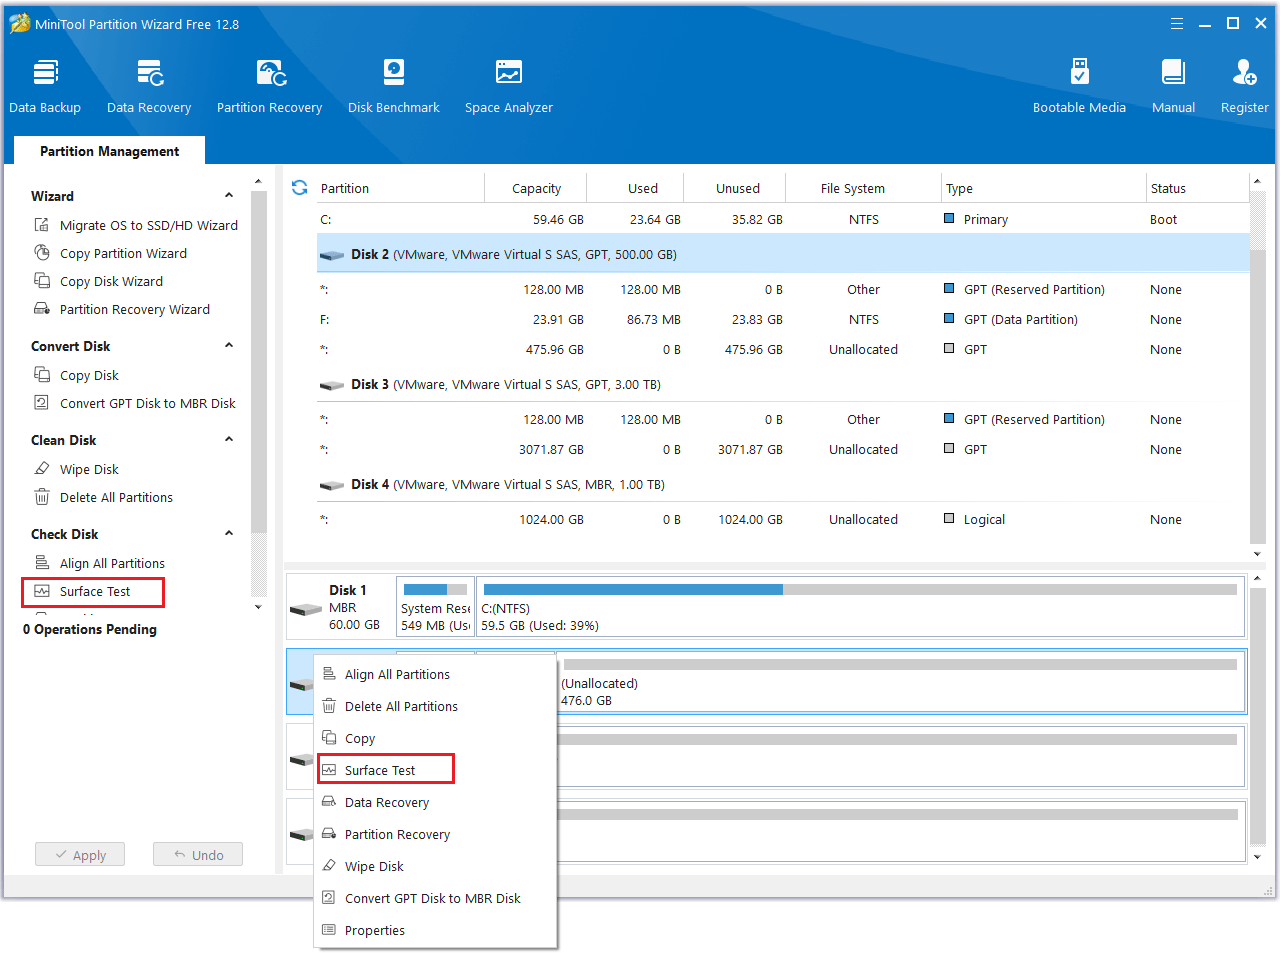Collapse the Check Disk section
The image size is (1284, 953).
click(x=229, y=534)
